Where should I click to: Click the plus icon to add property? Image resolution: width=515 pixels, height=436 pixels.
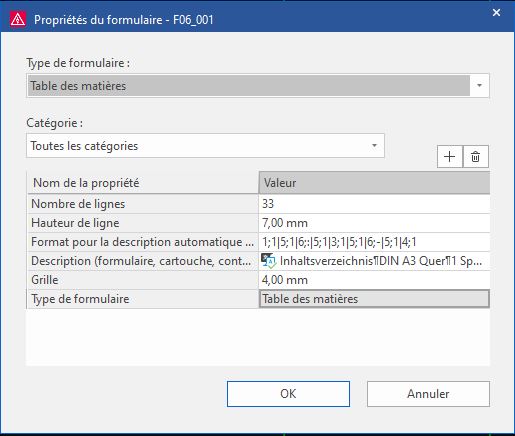point(450,156)
